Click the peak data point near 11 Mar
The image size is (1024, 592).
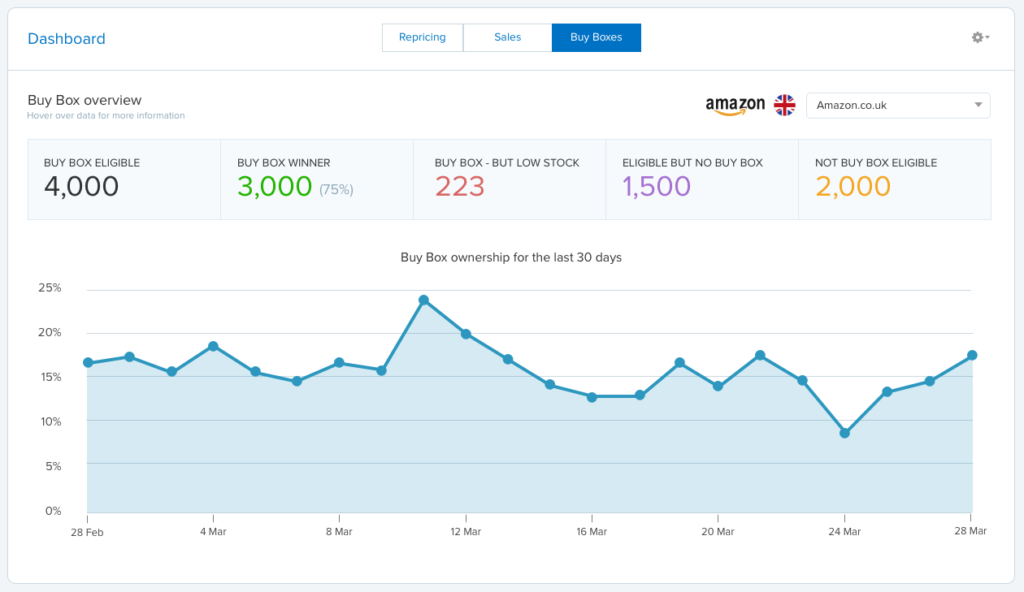424,300
